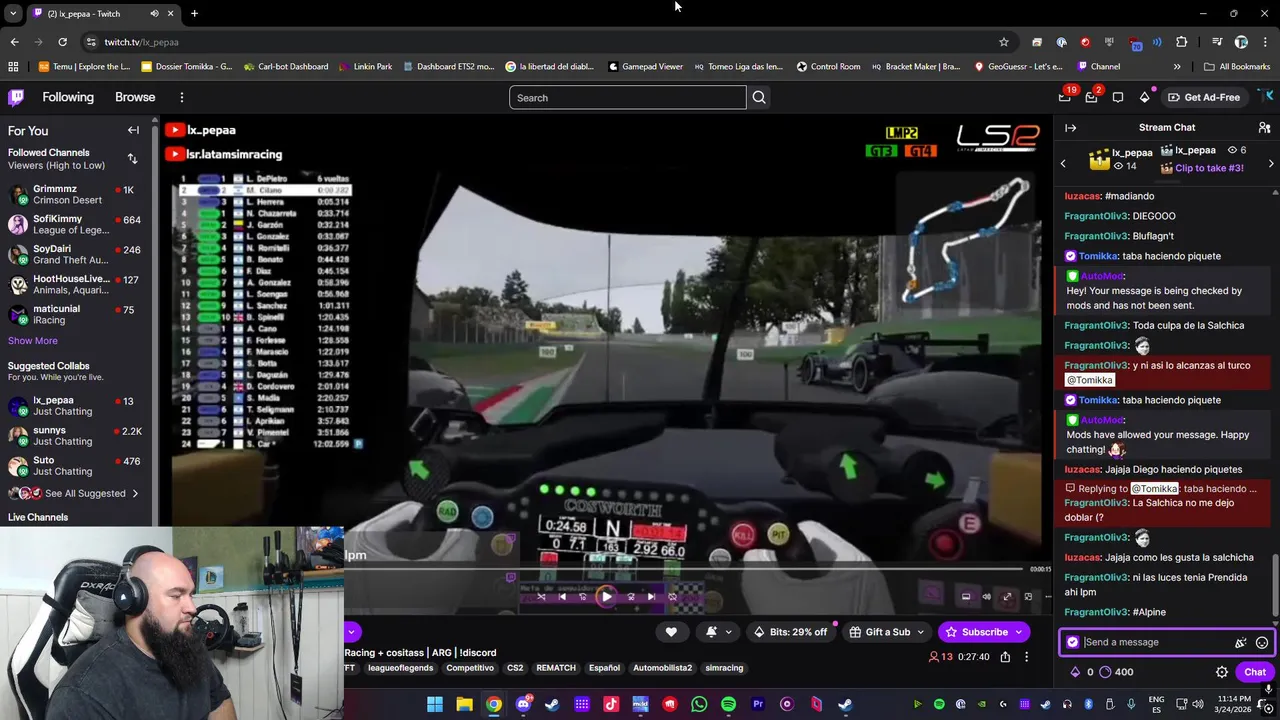This screenshot has width=1280, height=720.
Task: Open a new browser tab
Action: [194, 14]
